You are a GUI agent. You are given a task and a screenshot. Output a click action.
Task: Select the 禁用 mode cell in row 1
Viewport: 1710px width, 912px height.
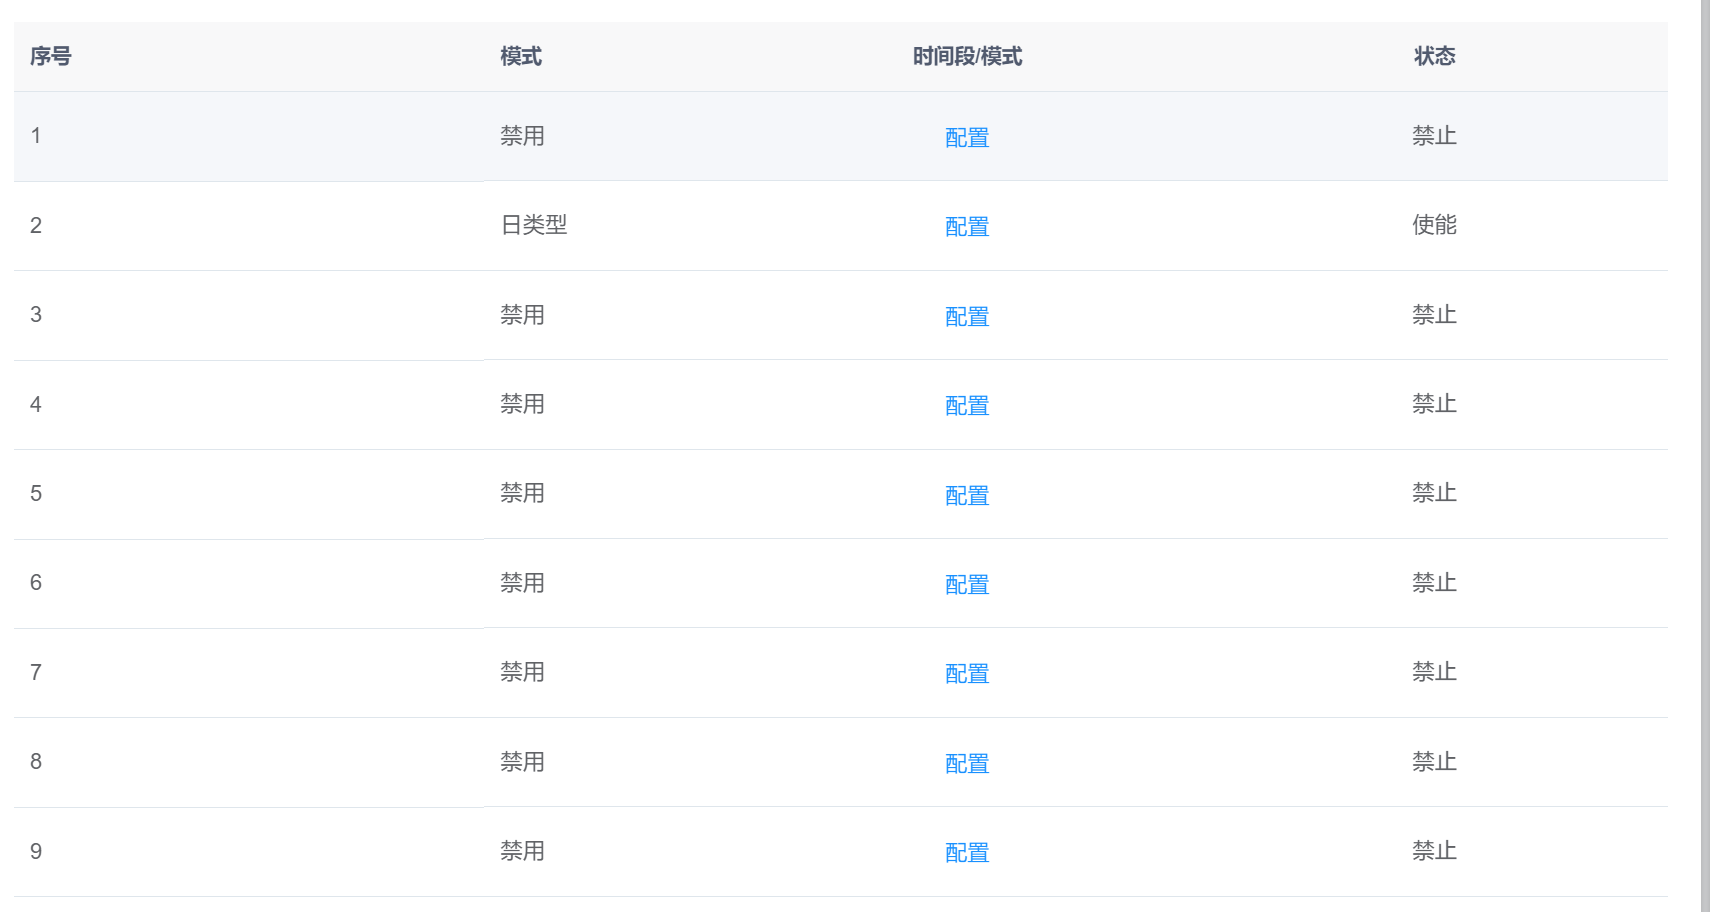(522, 136)
